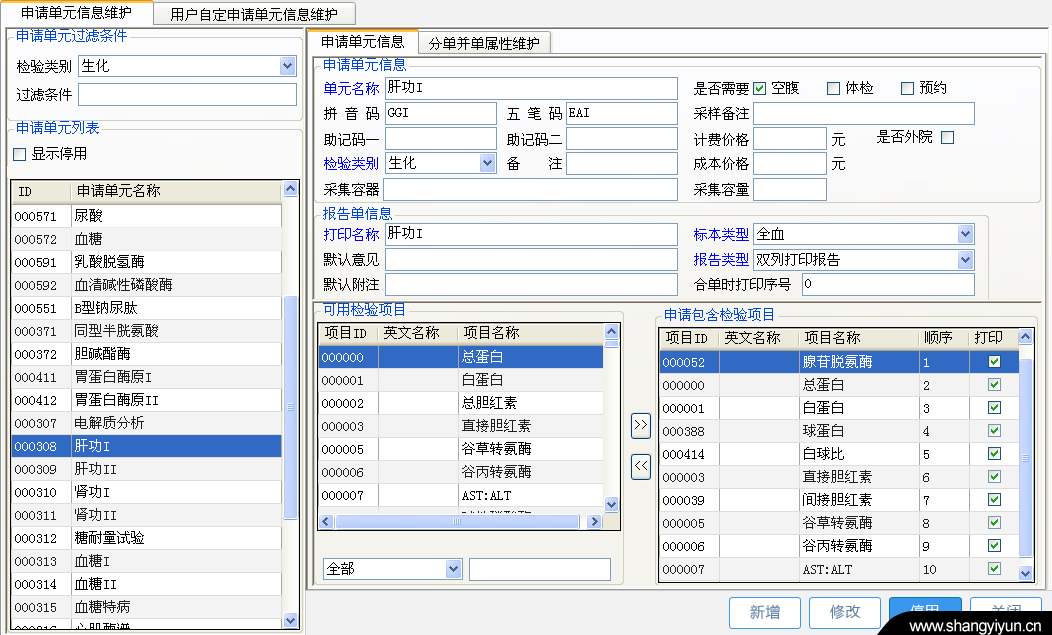
Task: Select 球蛋白 in included items list
Action: 839,431
